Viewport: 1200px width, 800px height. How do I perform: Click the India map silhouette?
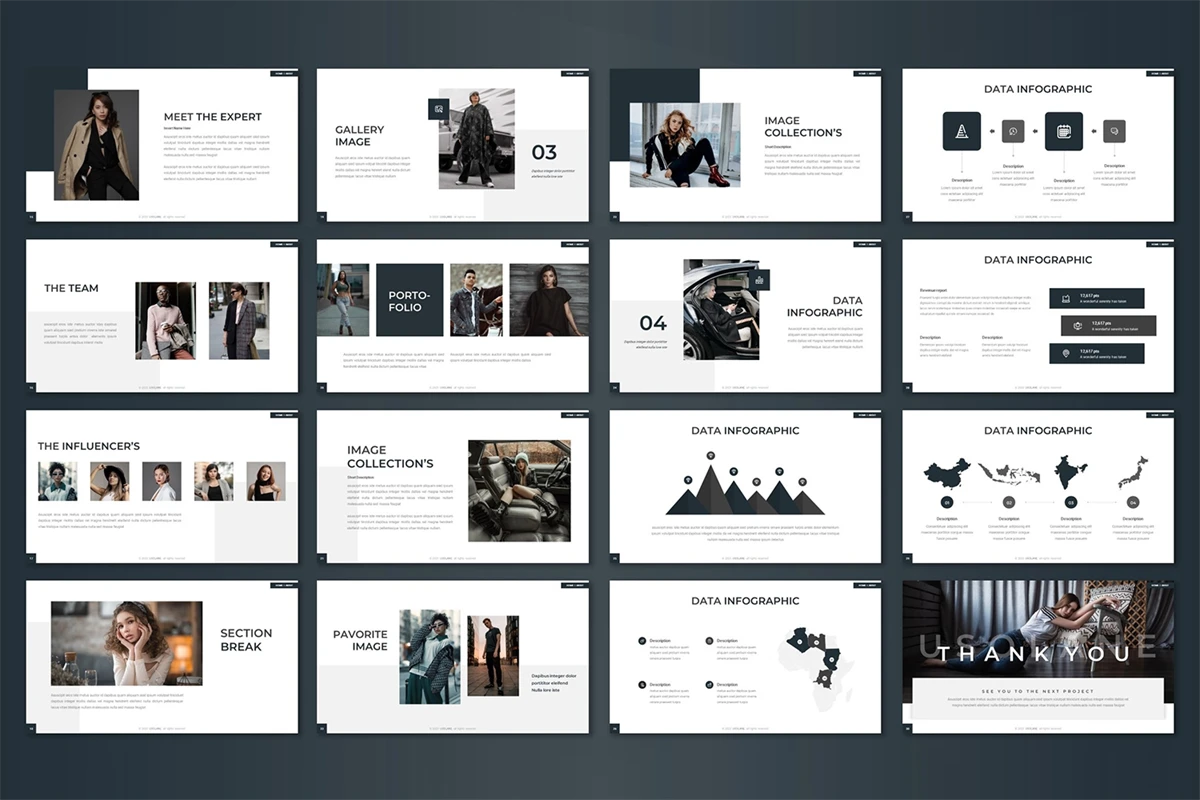(x=1070, y=471)
